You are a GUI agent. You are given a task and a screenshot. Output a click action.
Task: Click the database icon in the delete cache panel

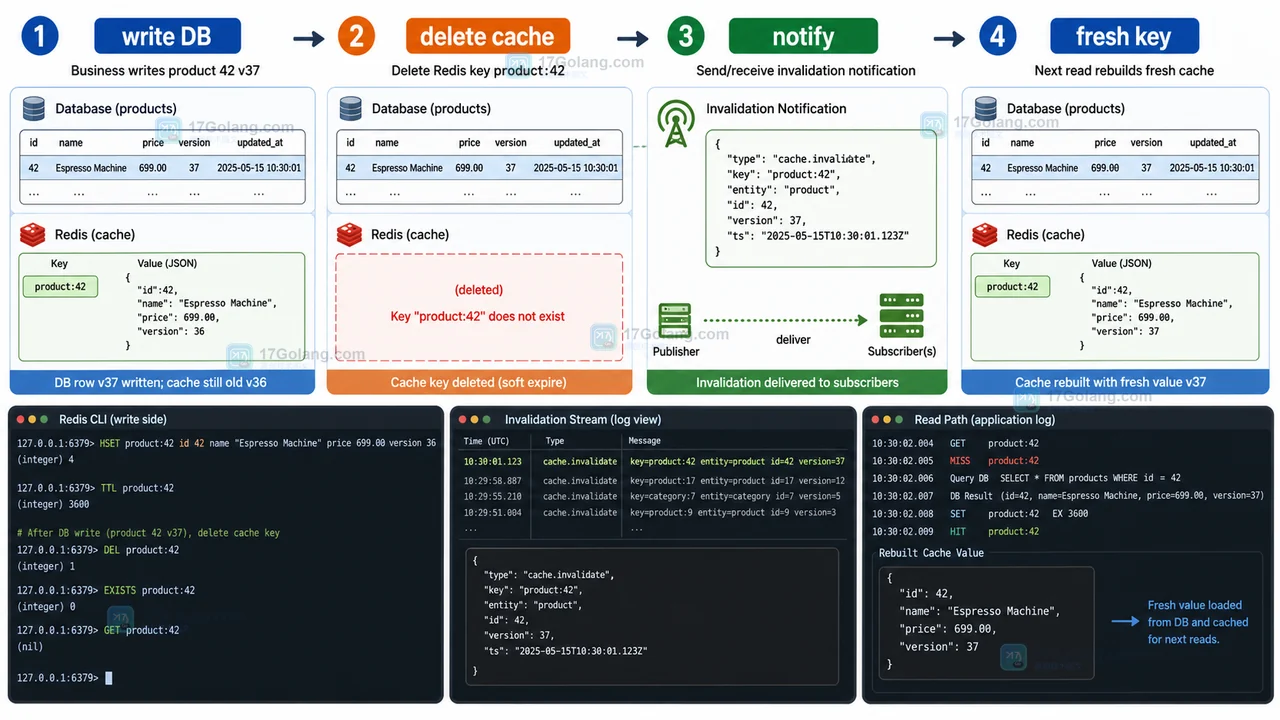pyautogui.click(x=350, y=108)
